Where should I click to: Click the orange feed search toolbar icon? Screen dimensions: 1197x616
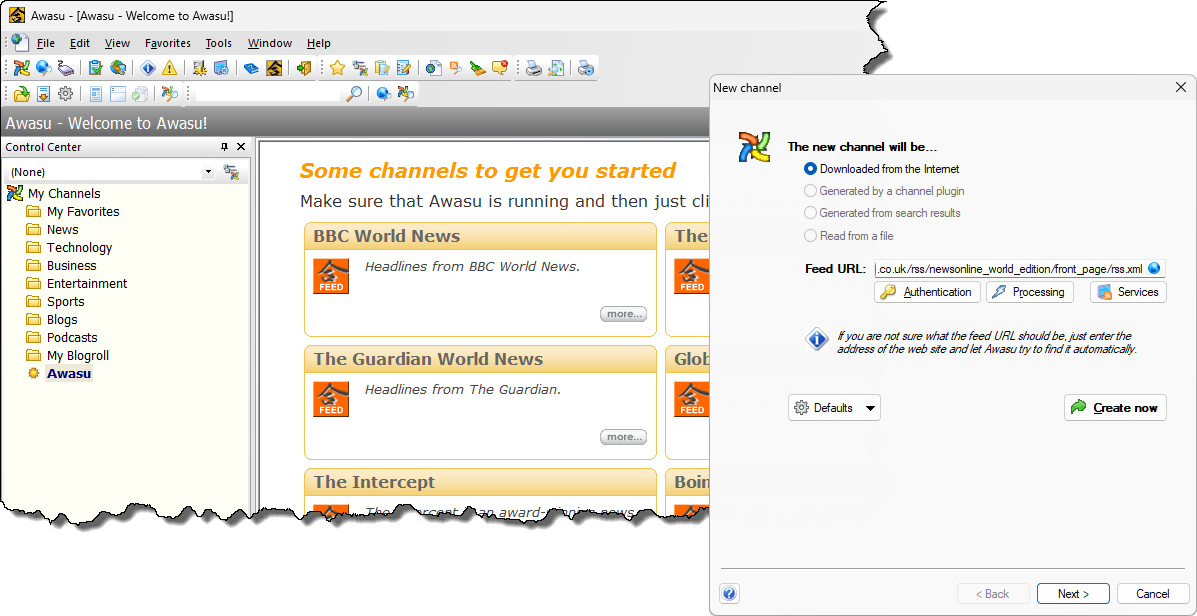[x=456, y=68]
